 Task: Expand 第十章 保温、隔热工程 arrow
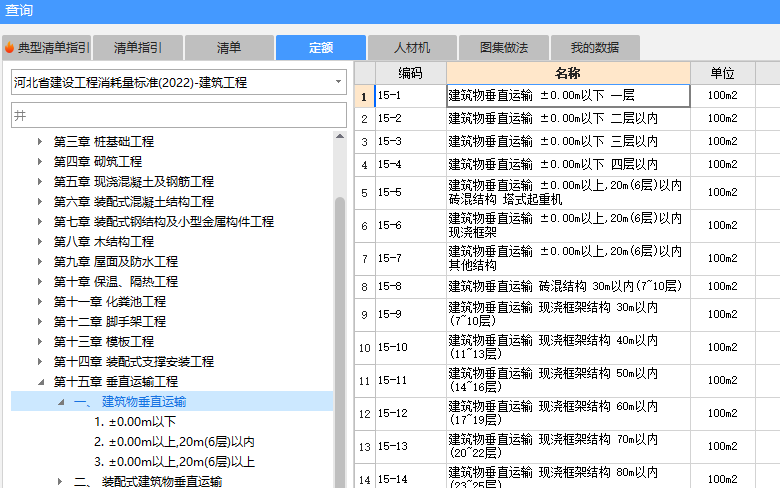40,282
